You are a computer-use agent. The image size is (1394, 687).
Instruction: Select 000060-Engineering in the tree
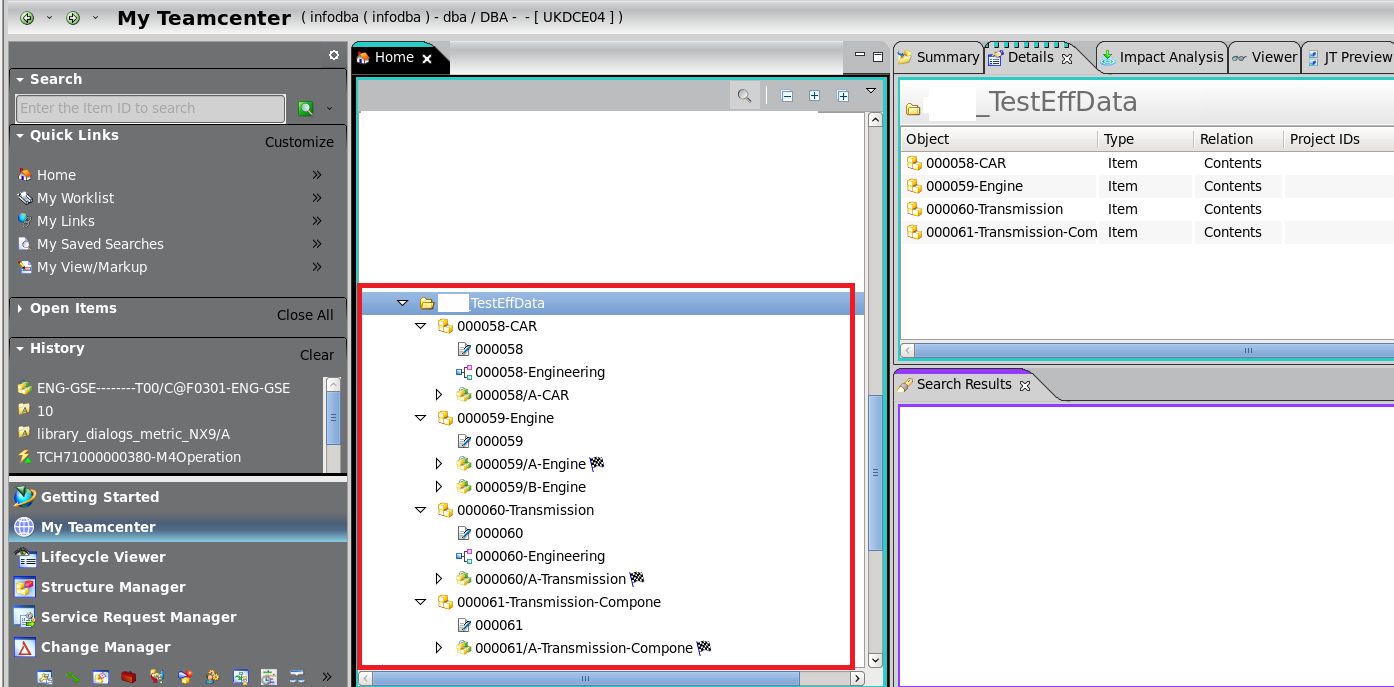[x=540, y=556]
